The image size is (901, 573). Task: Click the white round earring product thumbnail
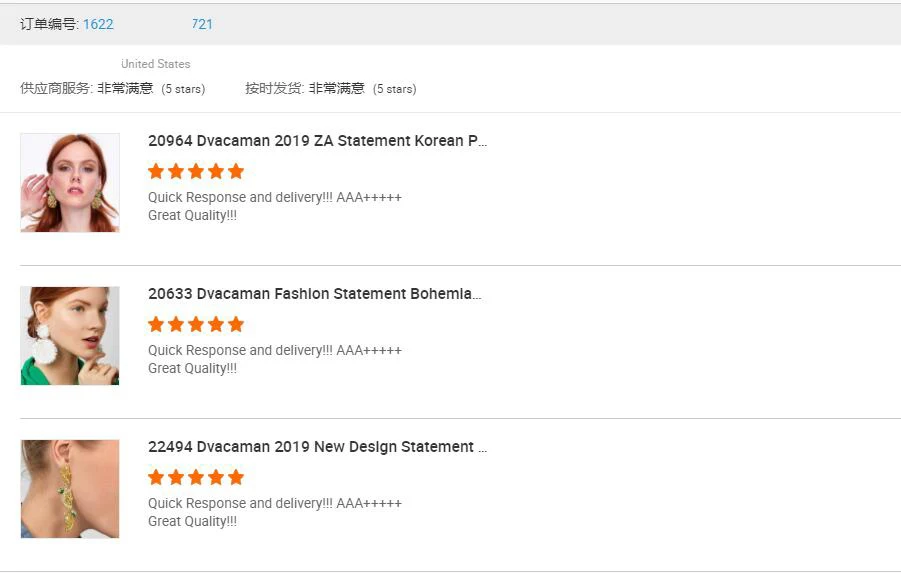coord(70,336)
